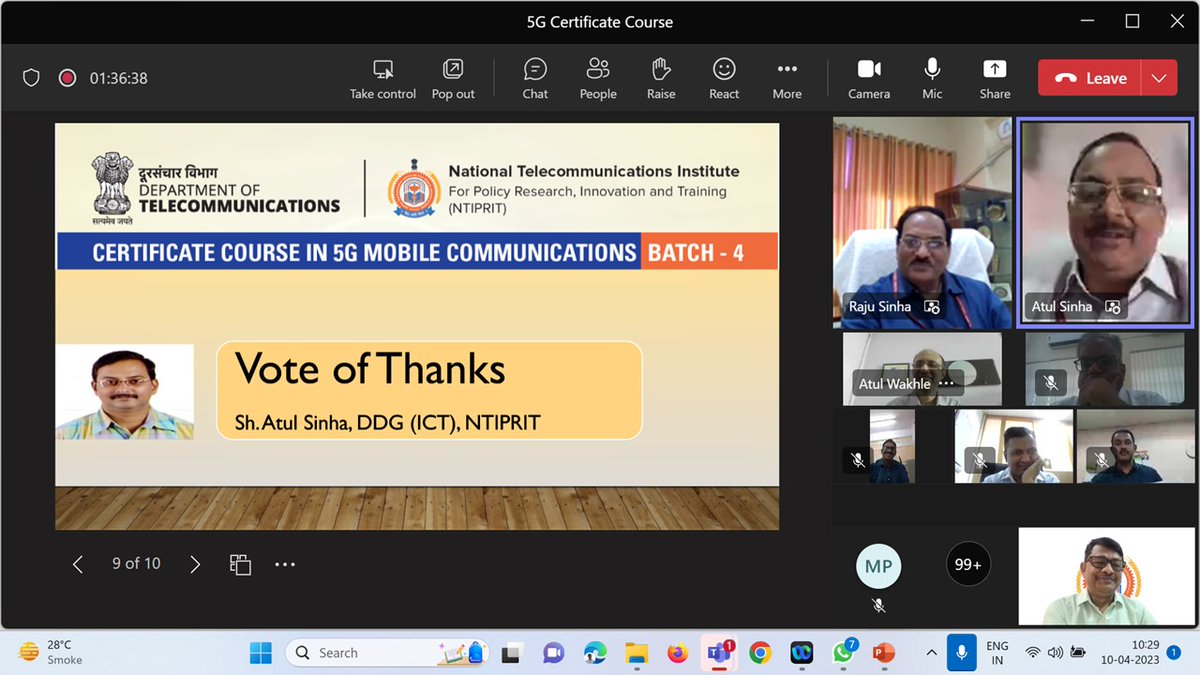Click the recording indicator red dot
This screenshot has width=1200, height=675.
(x=67, y=78)
